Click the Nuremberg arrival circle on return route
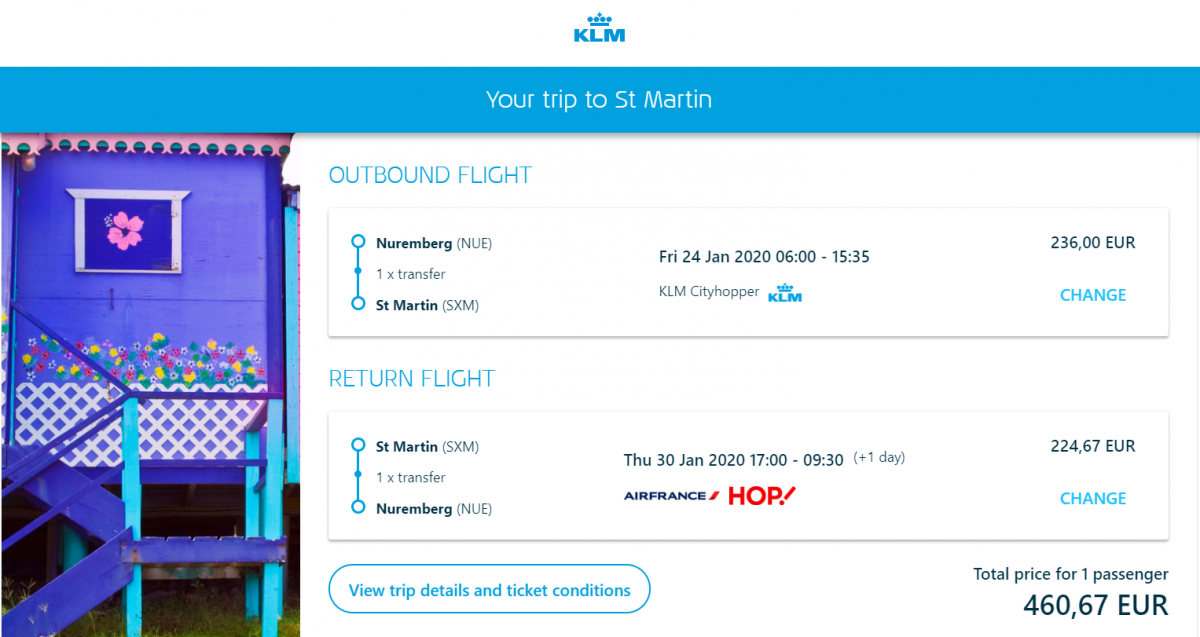Screen dimensions: 1200x637 pyautogui.click(x=358, y=508)
